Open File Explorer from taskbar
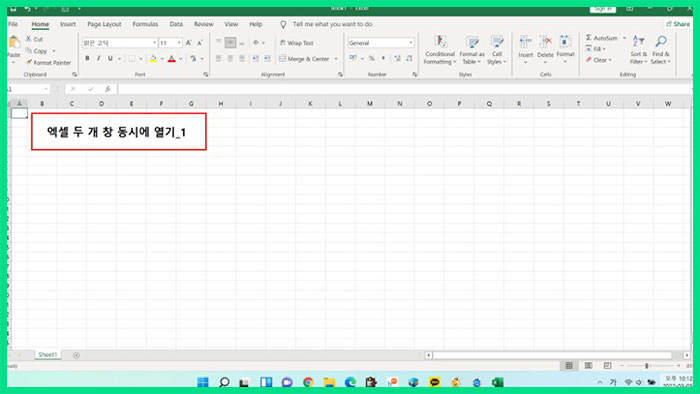 tap(329, 382)
